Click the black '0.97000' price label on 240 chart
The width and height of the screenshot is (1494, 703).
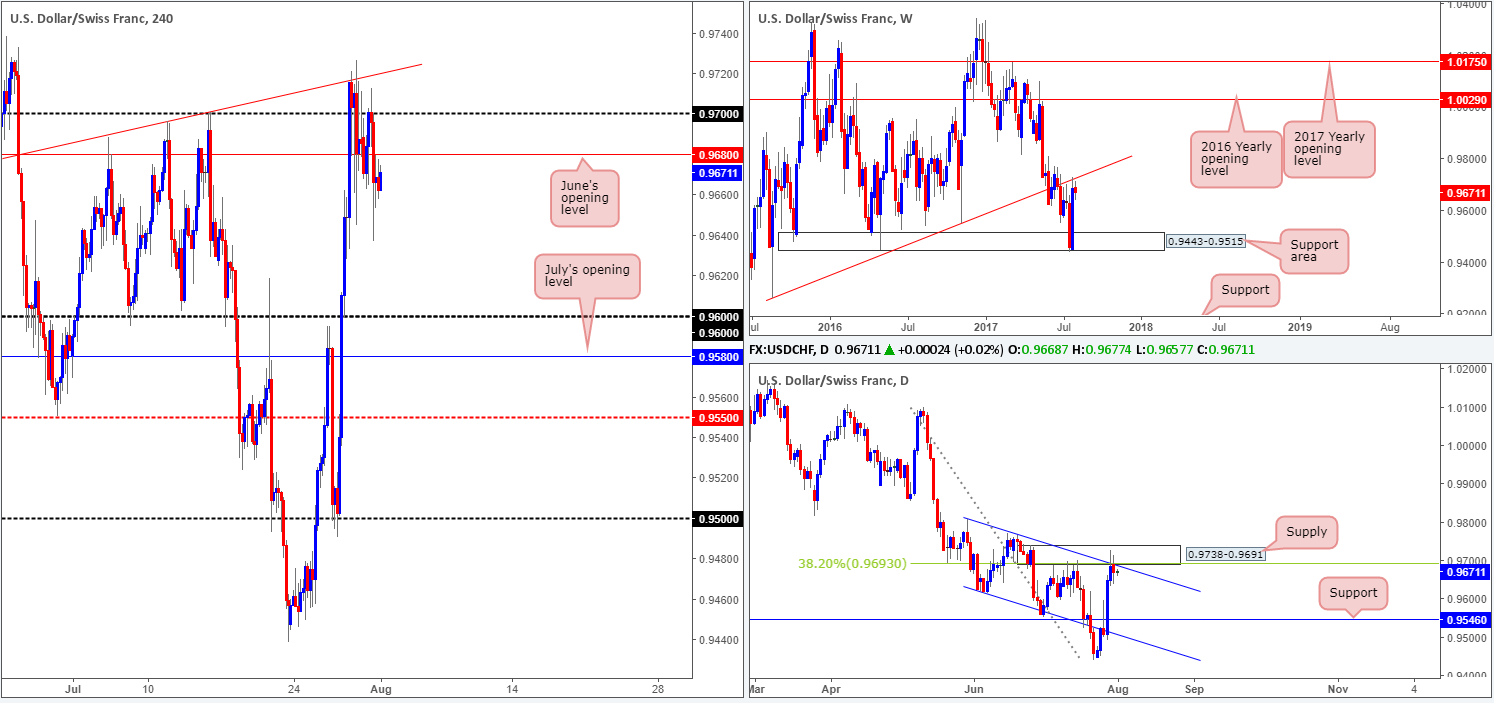[x=718, y=114]
